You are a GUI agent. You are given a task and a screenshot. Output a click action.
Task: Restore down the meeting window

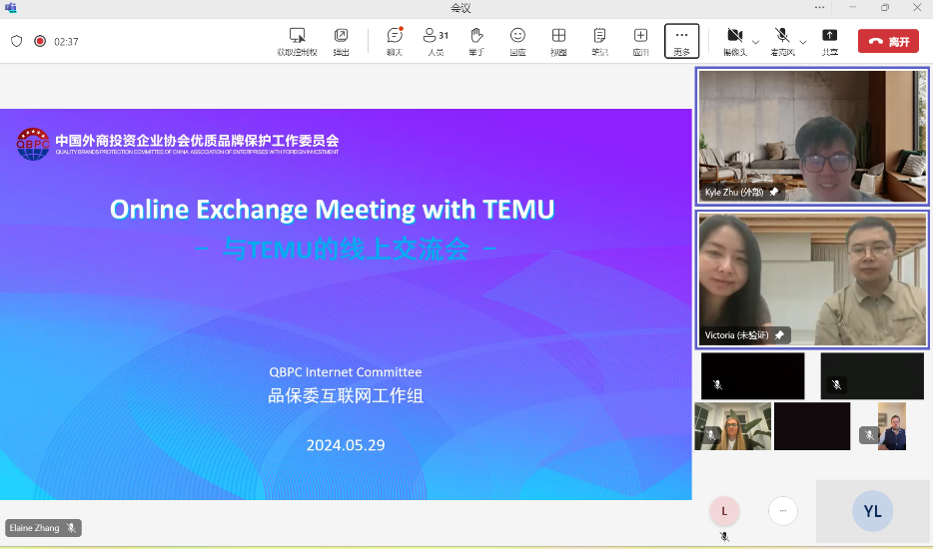coord(885,7)
